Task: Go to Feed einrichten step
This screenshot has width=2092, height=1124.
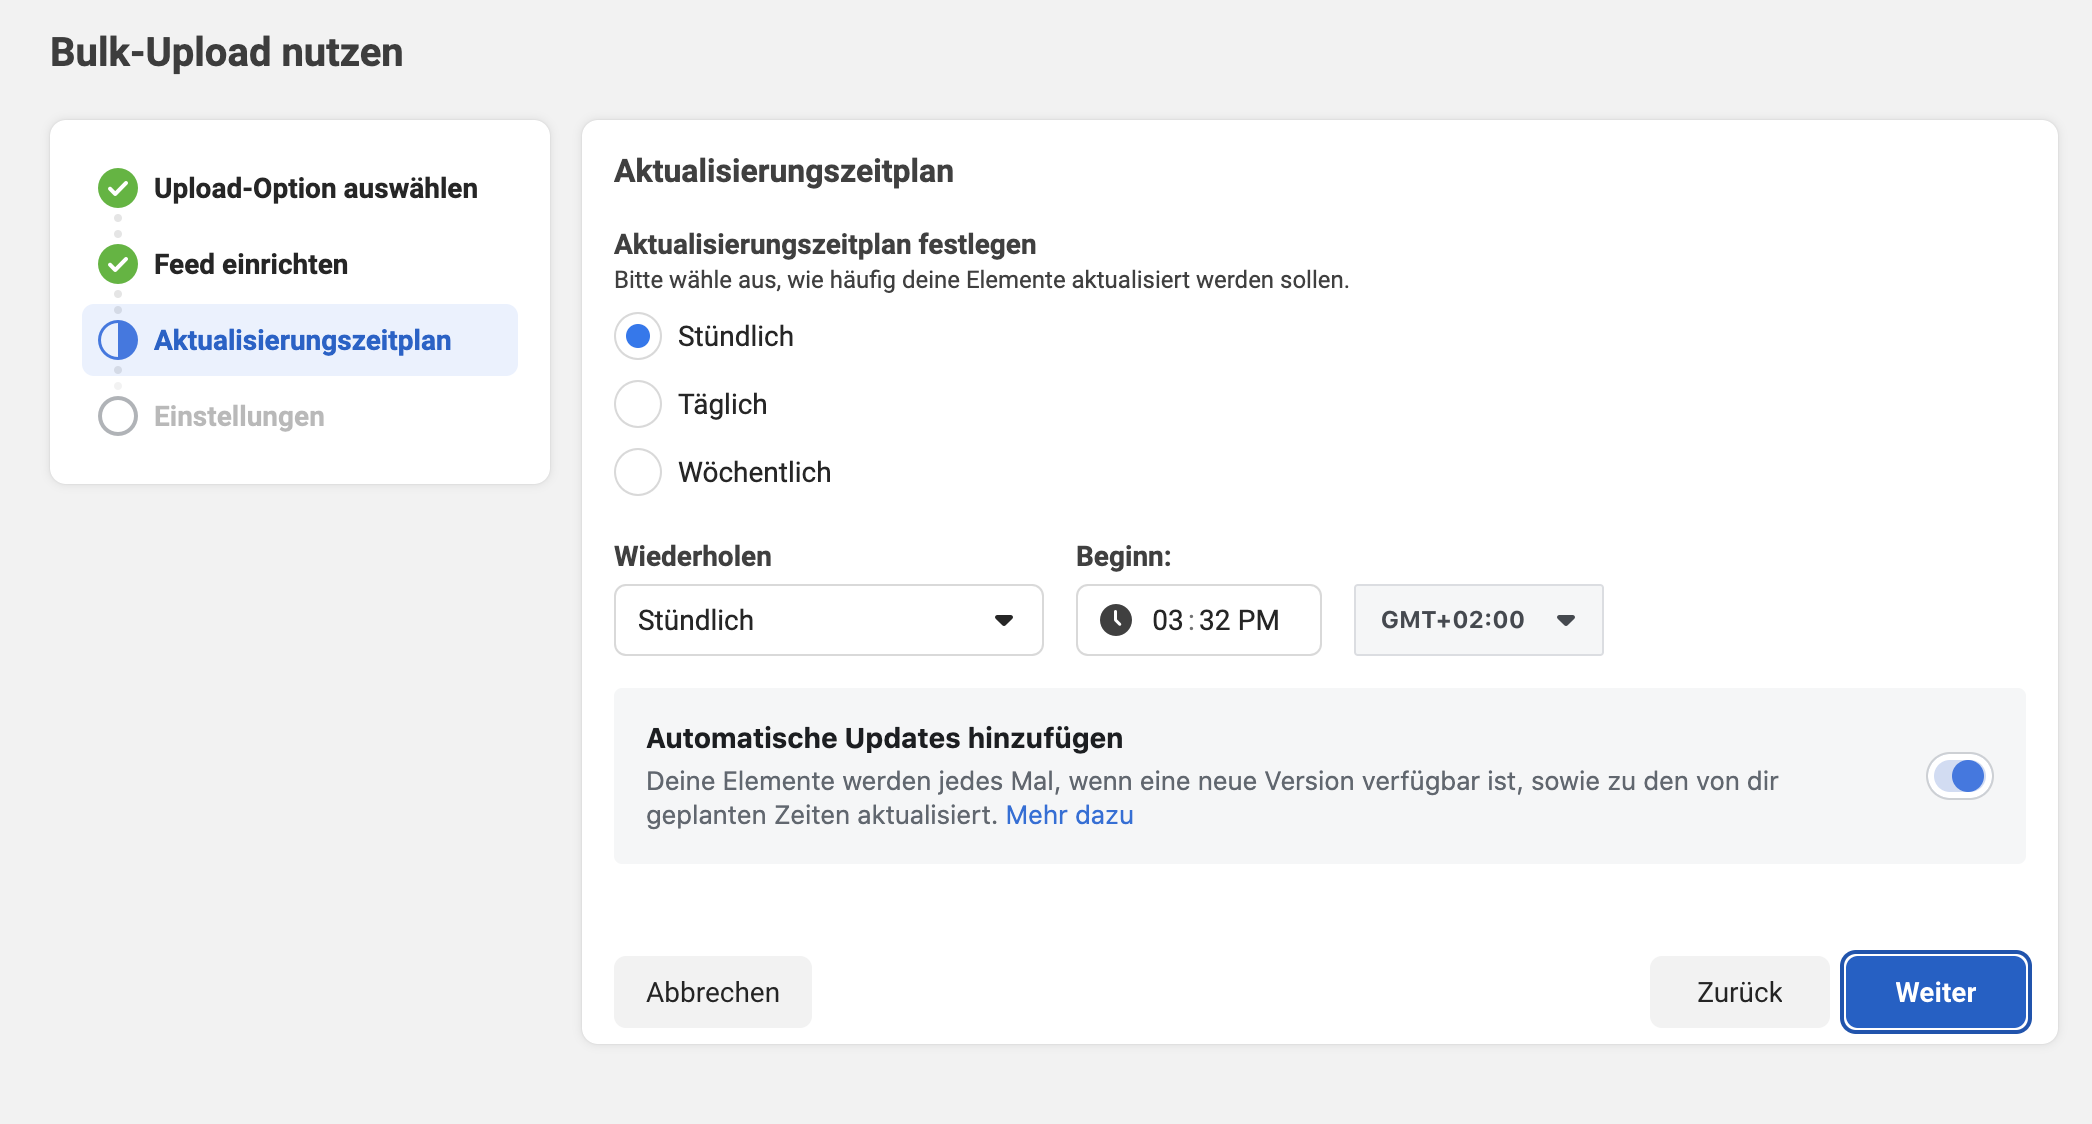Action: point(300,264)
